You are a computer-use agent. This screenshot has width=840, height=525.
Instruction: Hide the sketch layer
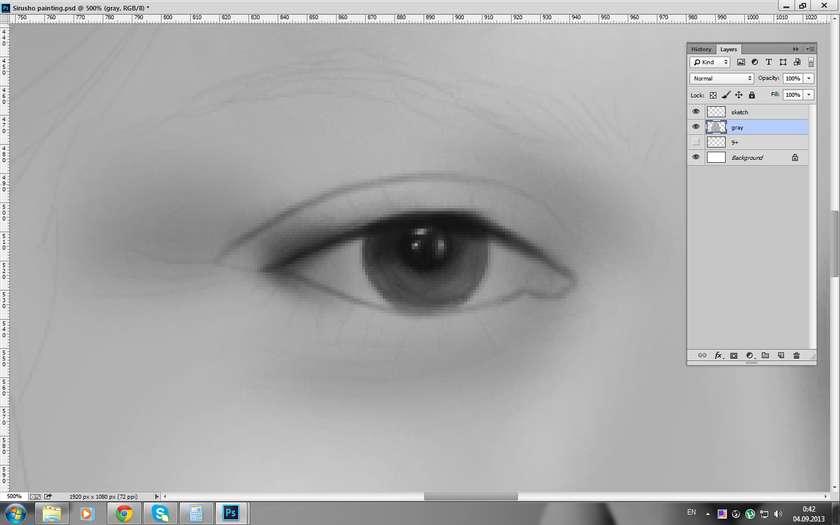pyautogui.click(x=696, y=112)
